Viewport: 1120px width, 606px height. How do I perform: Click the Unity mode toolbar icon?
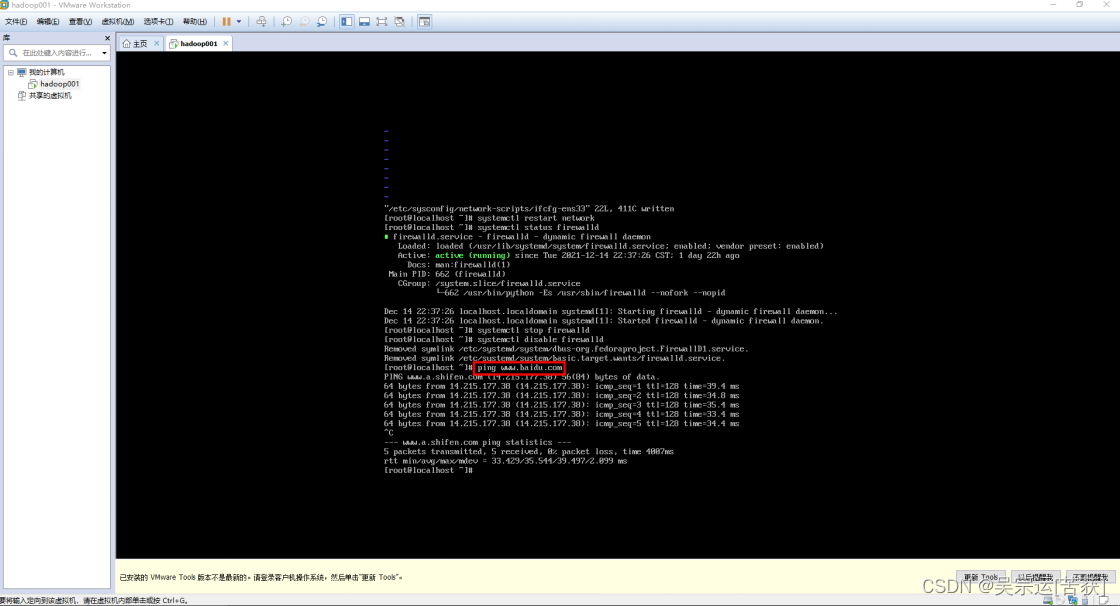click(x=400, y=21)
